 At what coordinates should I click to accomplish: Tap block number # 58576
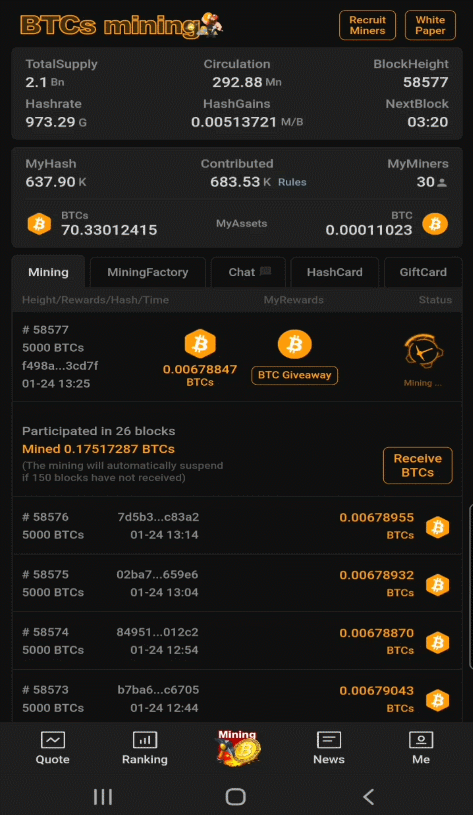tap(45, 517)
